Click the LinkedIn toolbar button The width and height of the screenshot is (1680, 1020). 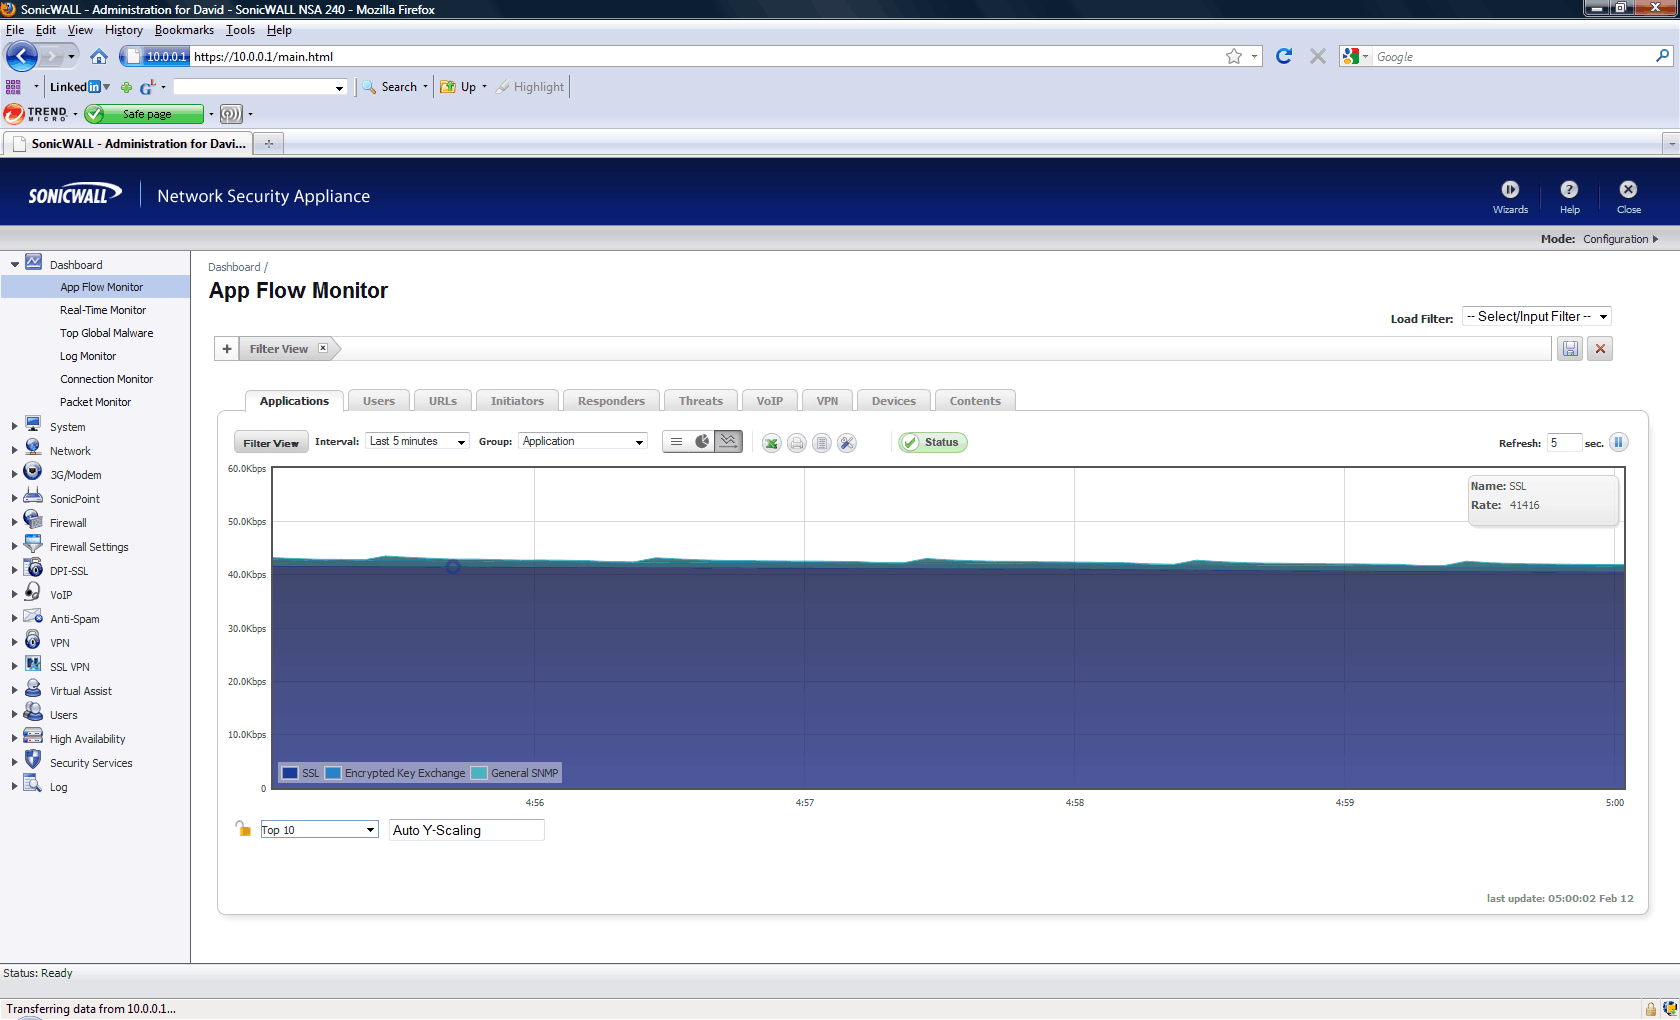[76, 87]
